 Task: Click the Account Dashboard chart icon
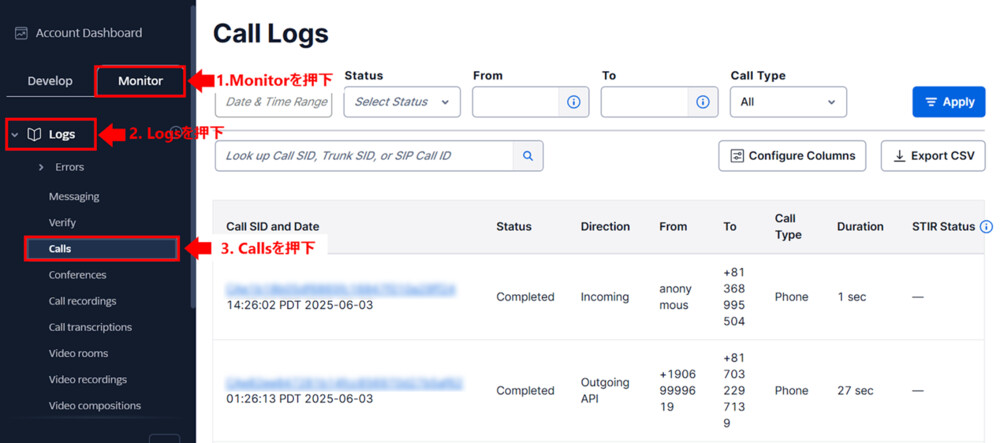pos(21,33)
